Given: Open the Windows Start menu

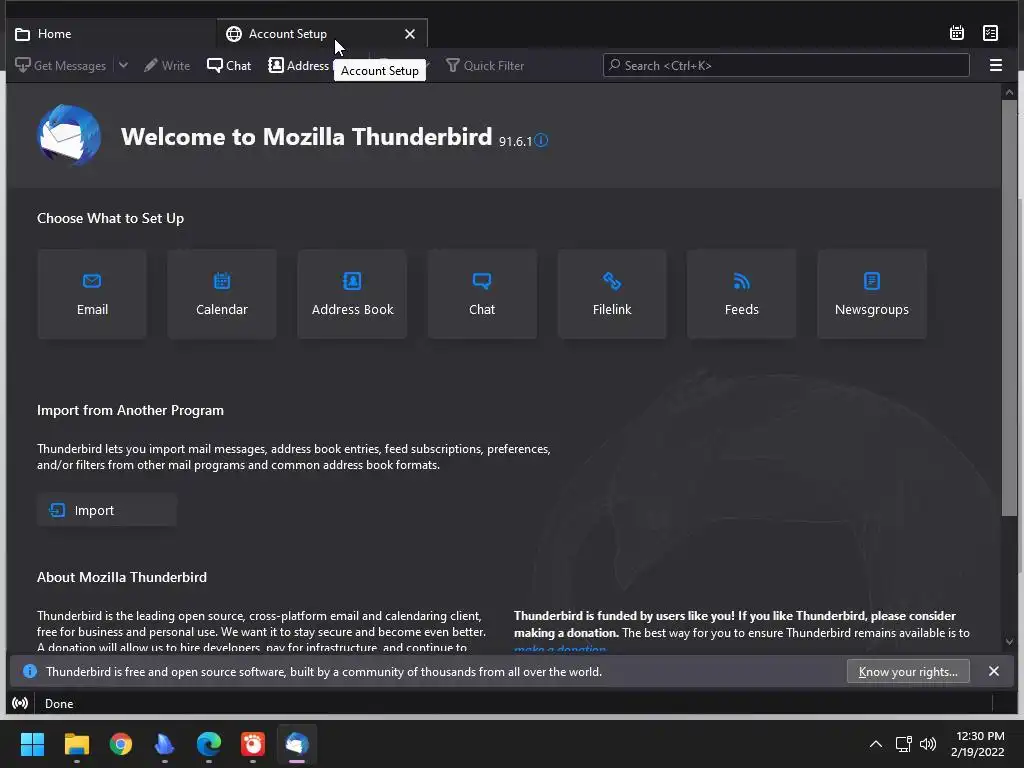Looking at the screenshot, I should (32, 744).
